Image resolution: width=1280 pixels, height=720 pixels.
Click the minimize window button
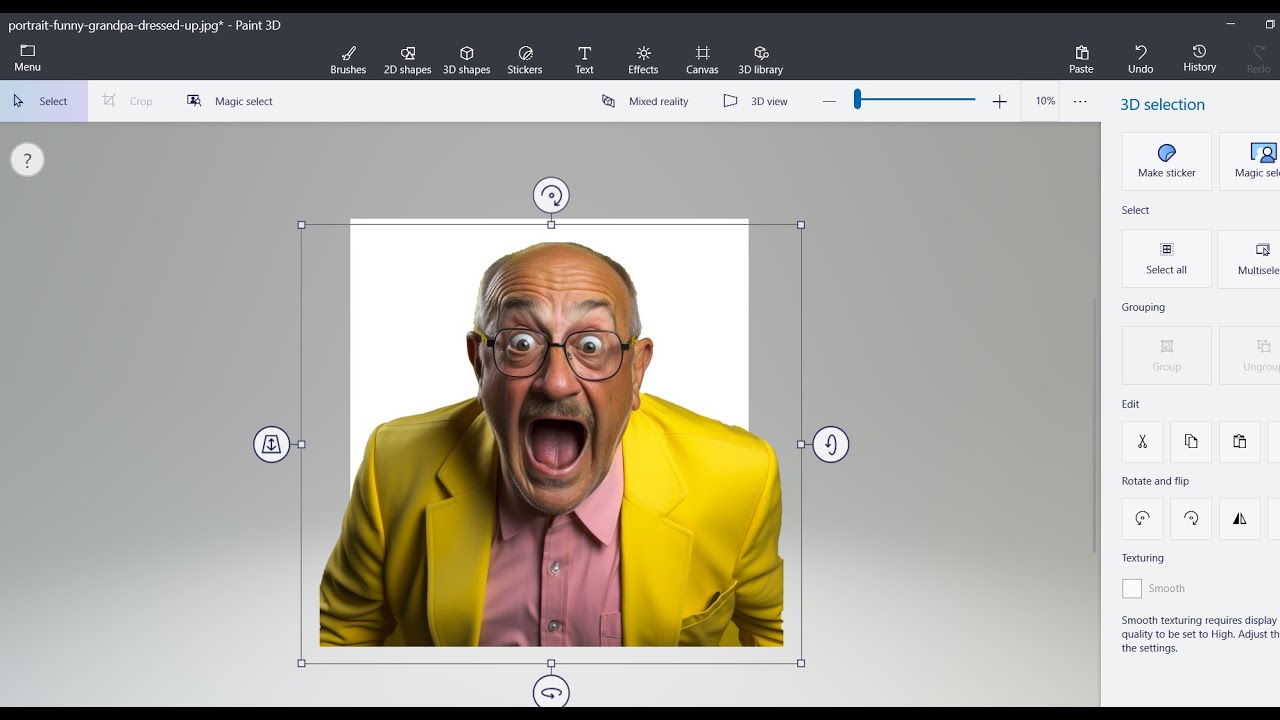(x=1229, y=24)
